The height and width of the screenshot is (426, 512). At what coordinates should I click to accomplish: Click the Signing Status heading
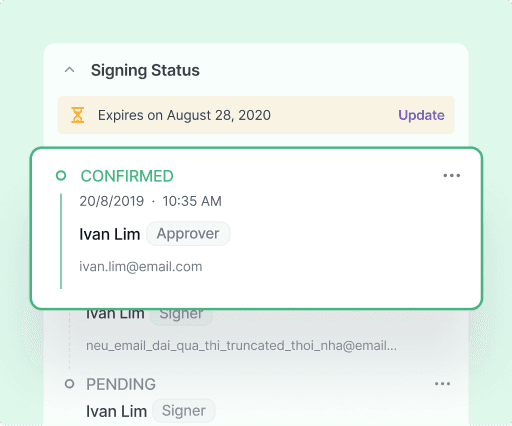(x=145, y=70)
